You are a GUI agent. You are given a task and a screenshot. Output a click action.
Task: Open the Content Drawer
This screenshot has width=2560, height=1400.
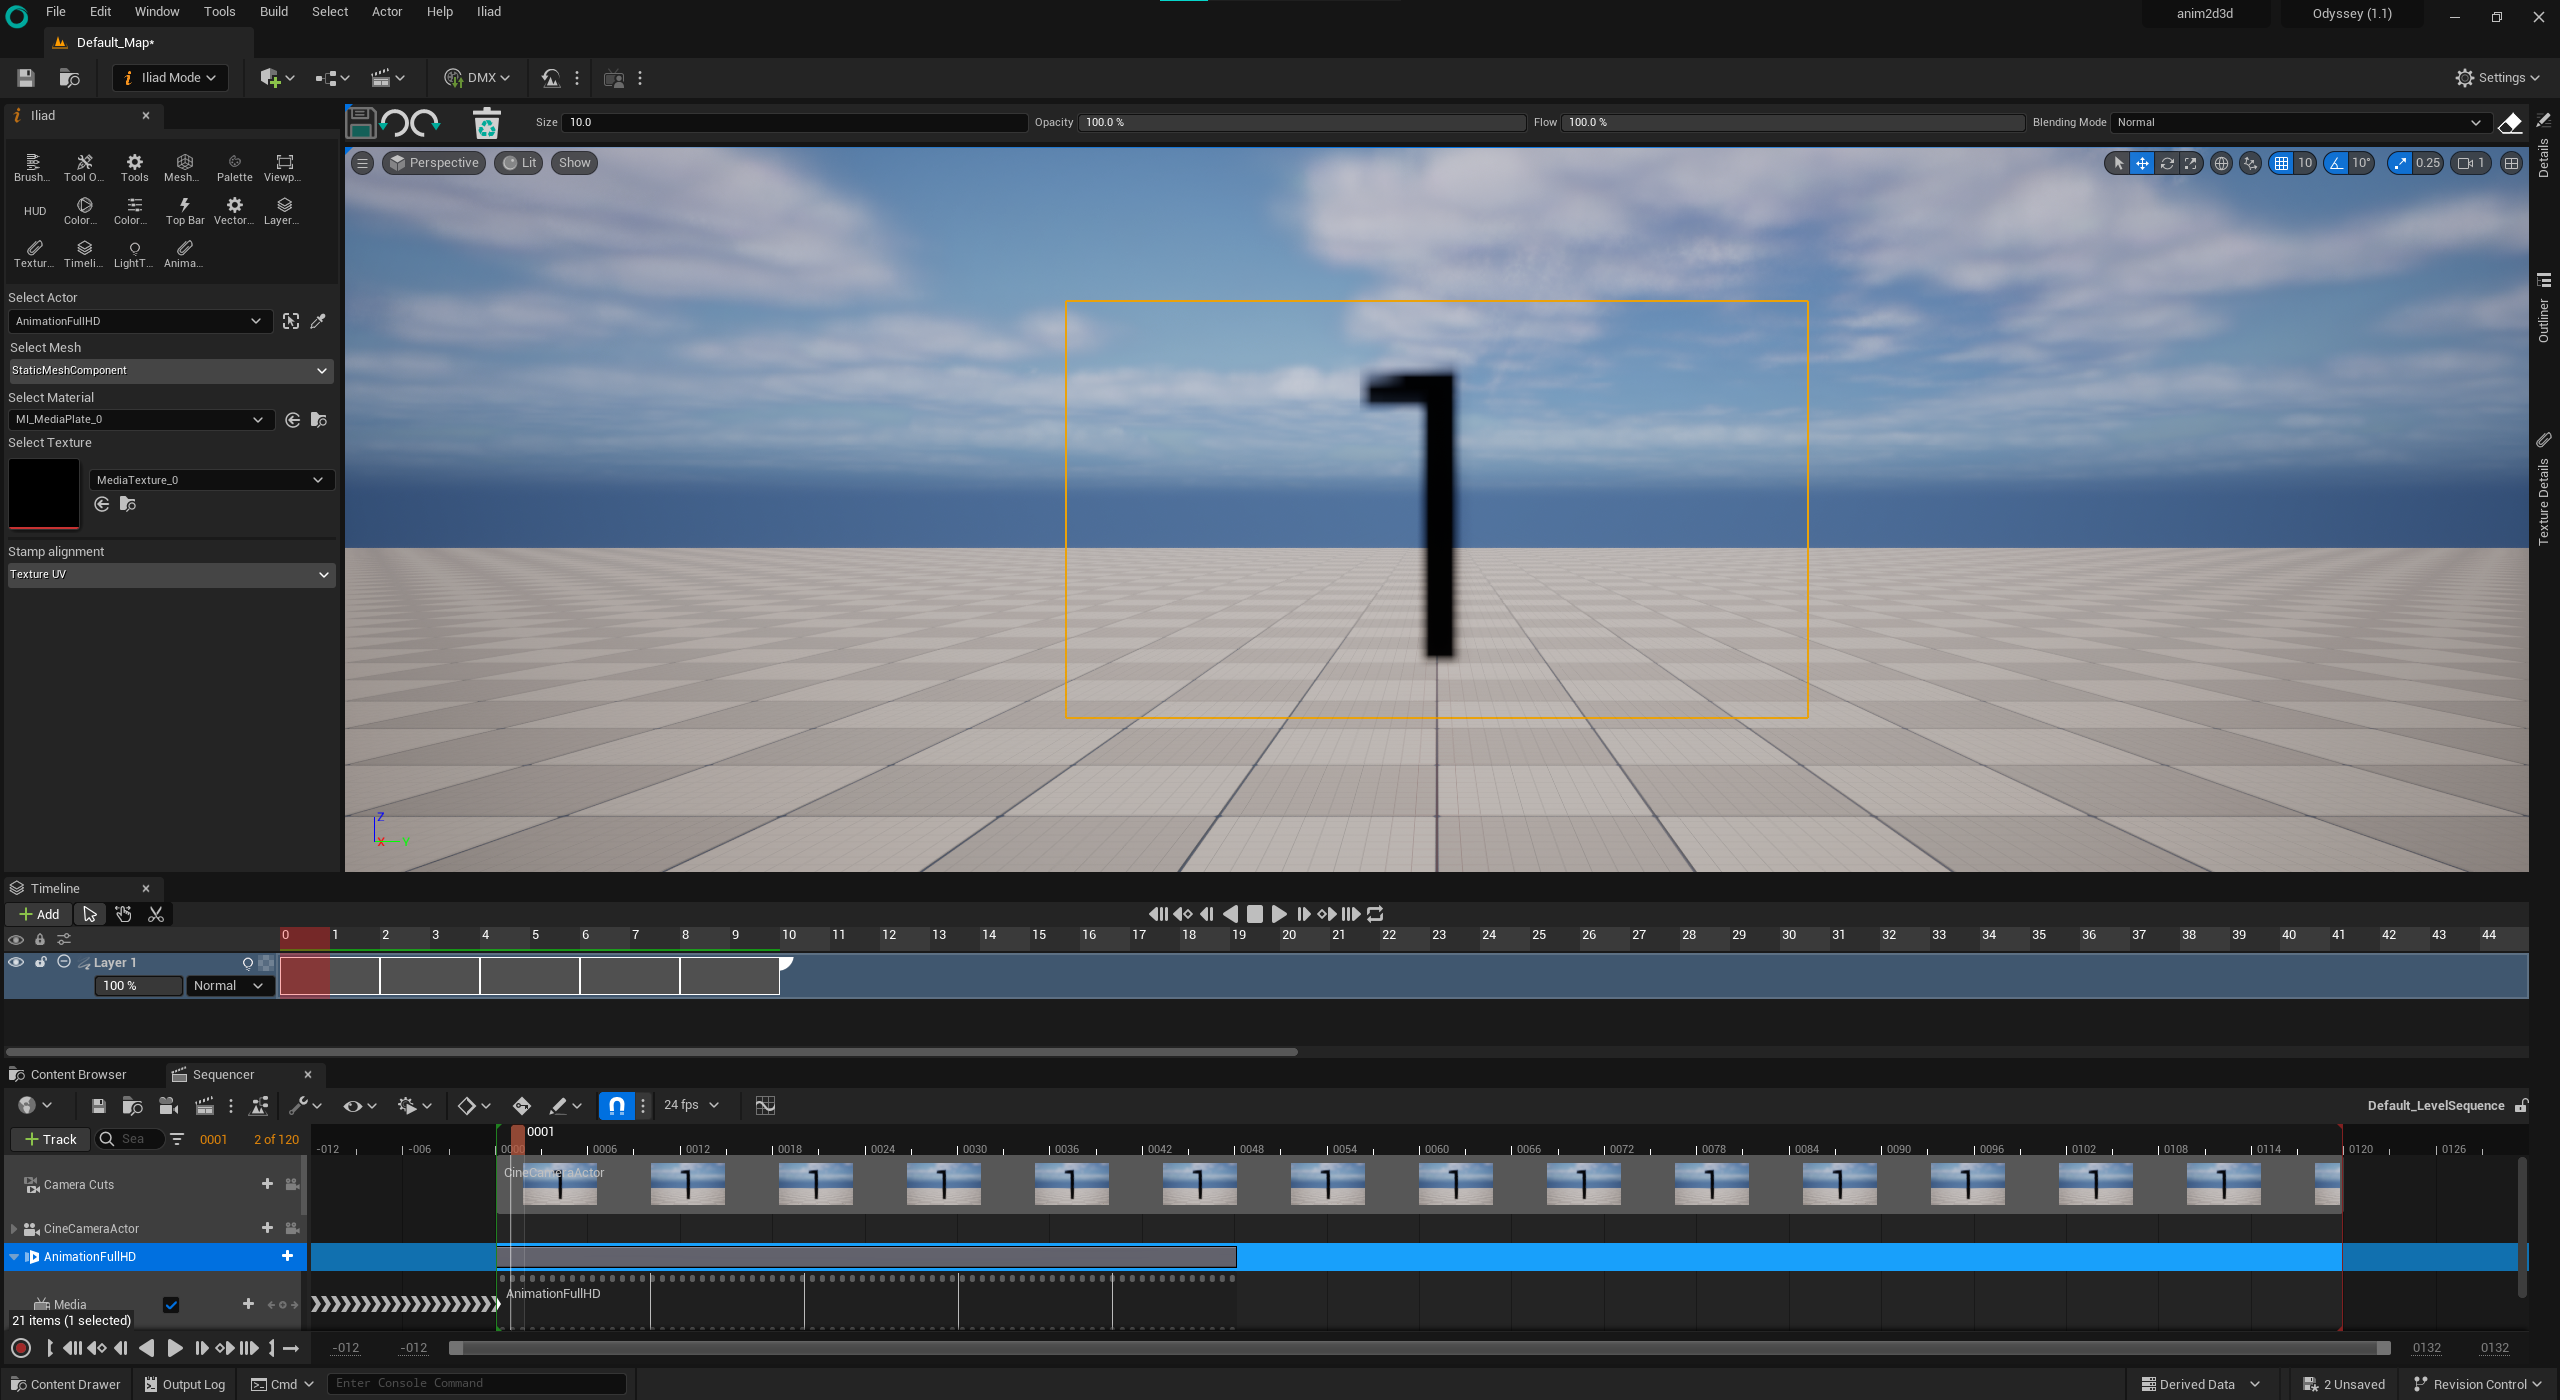coord(65,1384)
